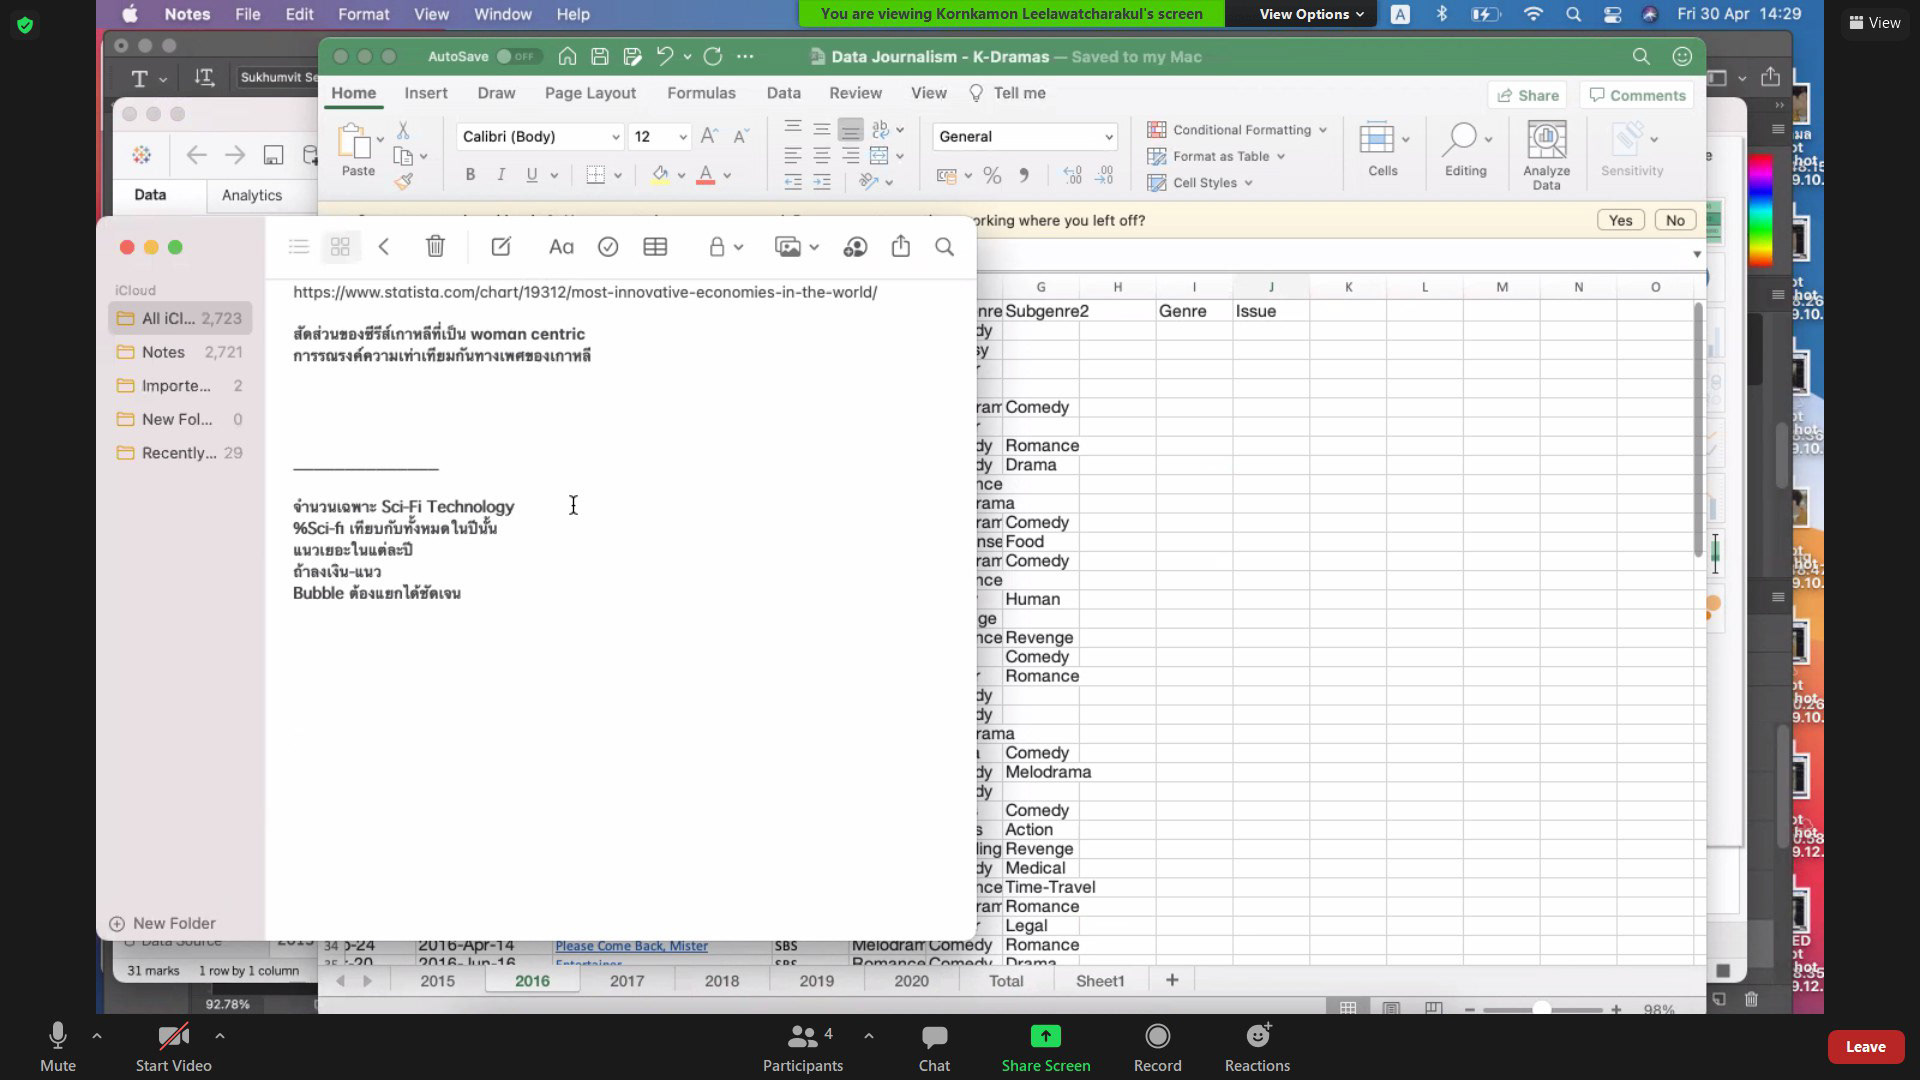
Task: Insert a table in Notes toolbar
Action: 655,247
